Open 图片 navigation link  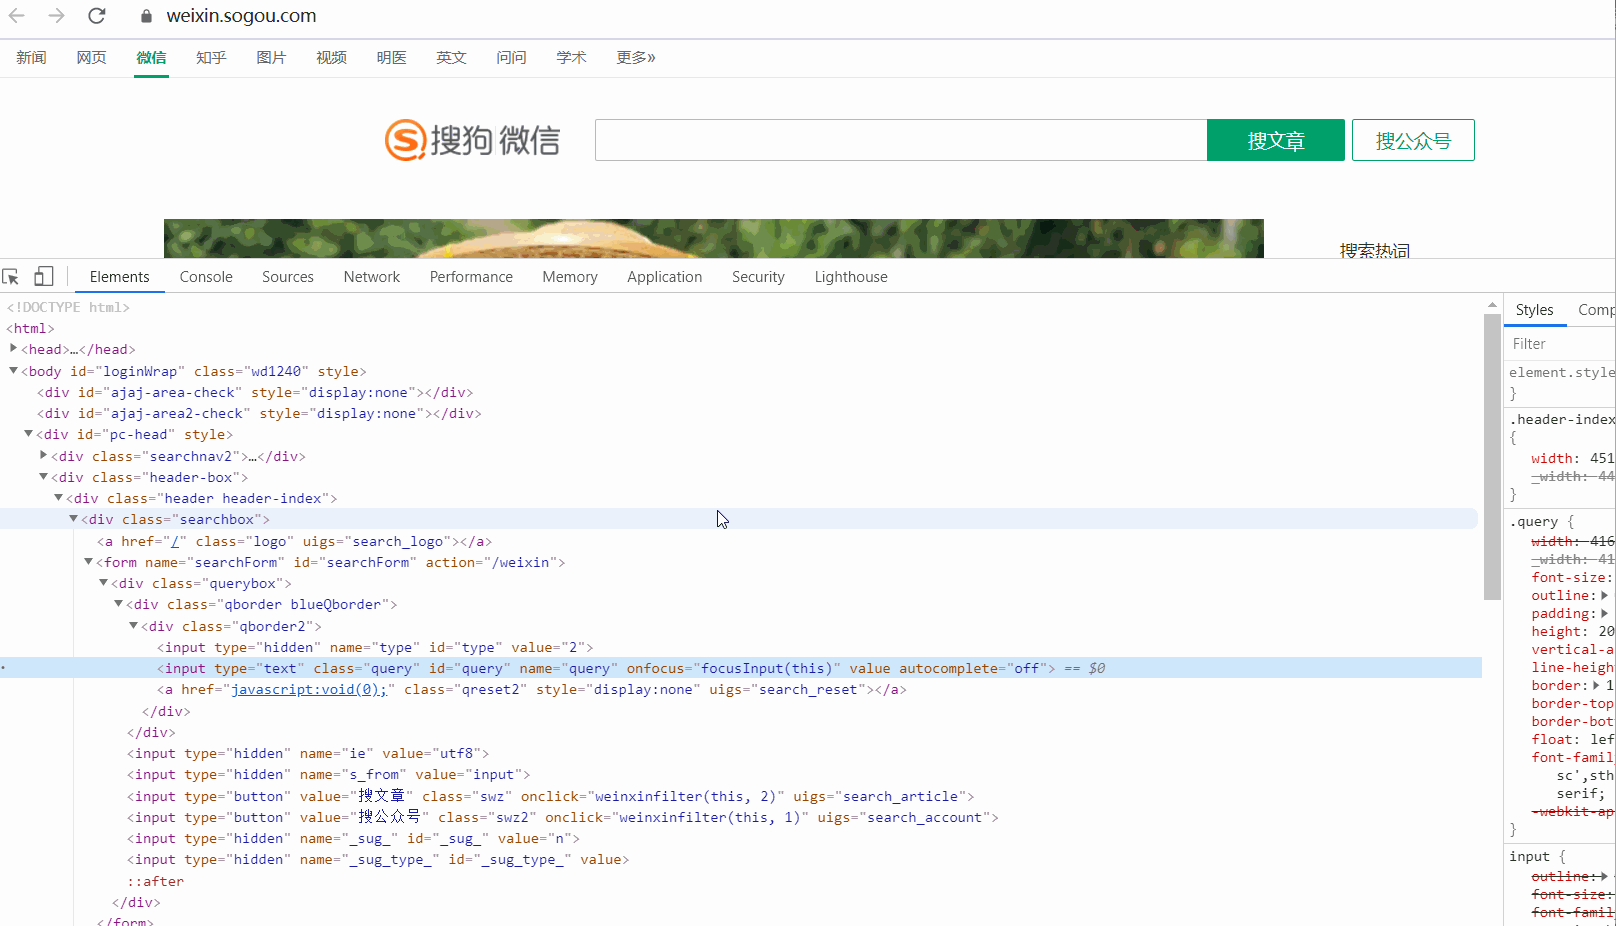271,57
